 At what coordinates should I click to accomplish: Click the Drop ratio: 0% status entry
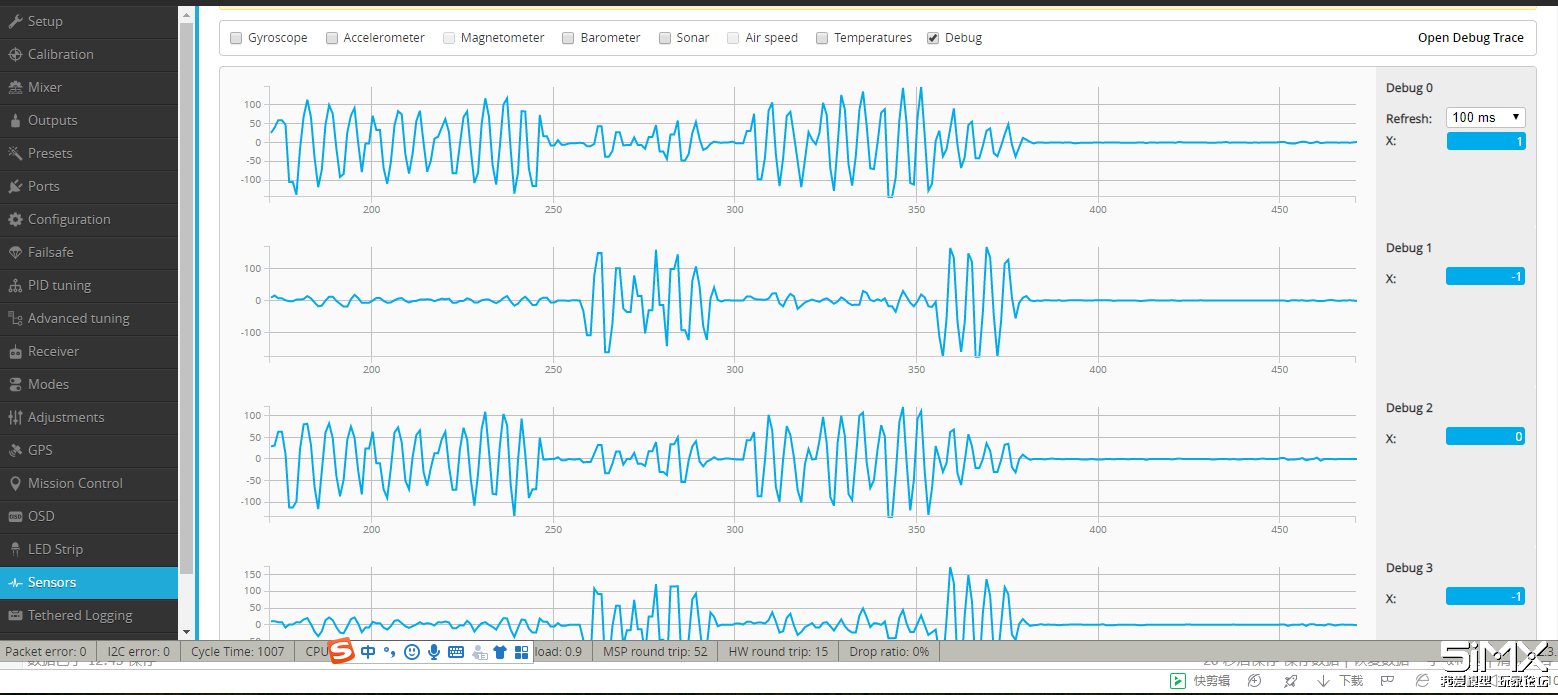pos(889,651)
